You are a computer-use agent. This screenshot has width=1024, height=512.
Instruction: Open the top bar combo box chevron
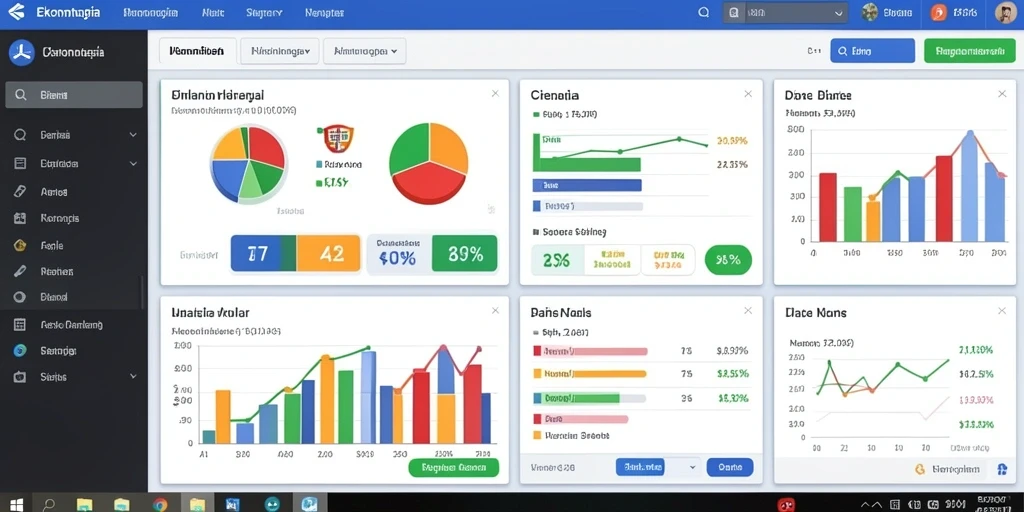(x=839, y=12)
